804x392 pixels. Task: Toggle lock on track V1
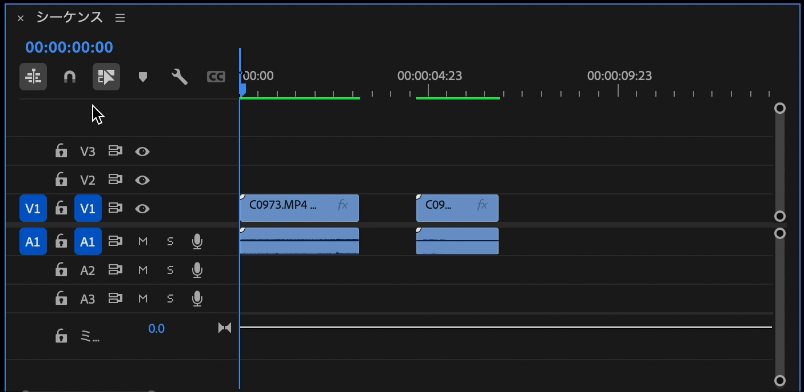click(x=61, y=208)
